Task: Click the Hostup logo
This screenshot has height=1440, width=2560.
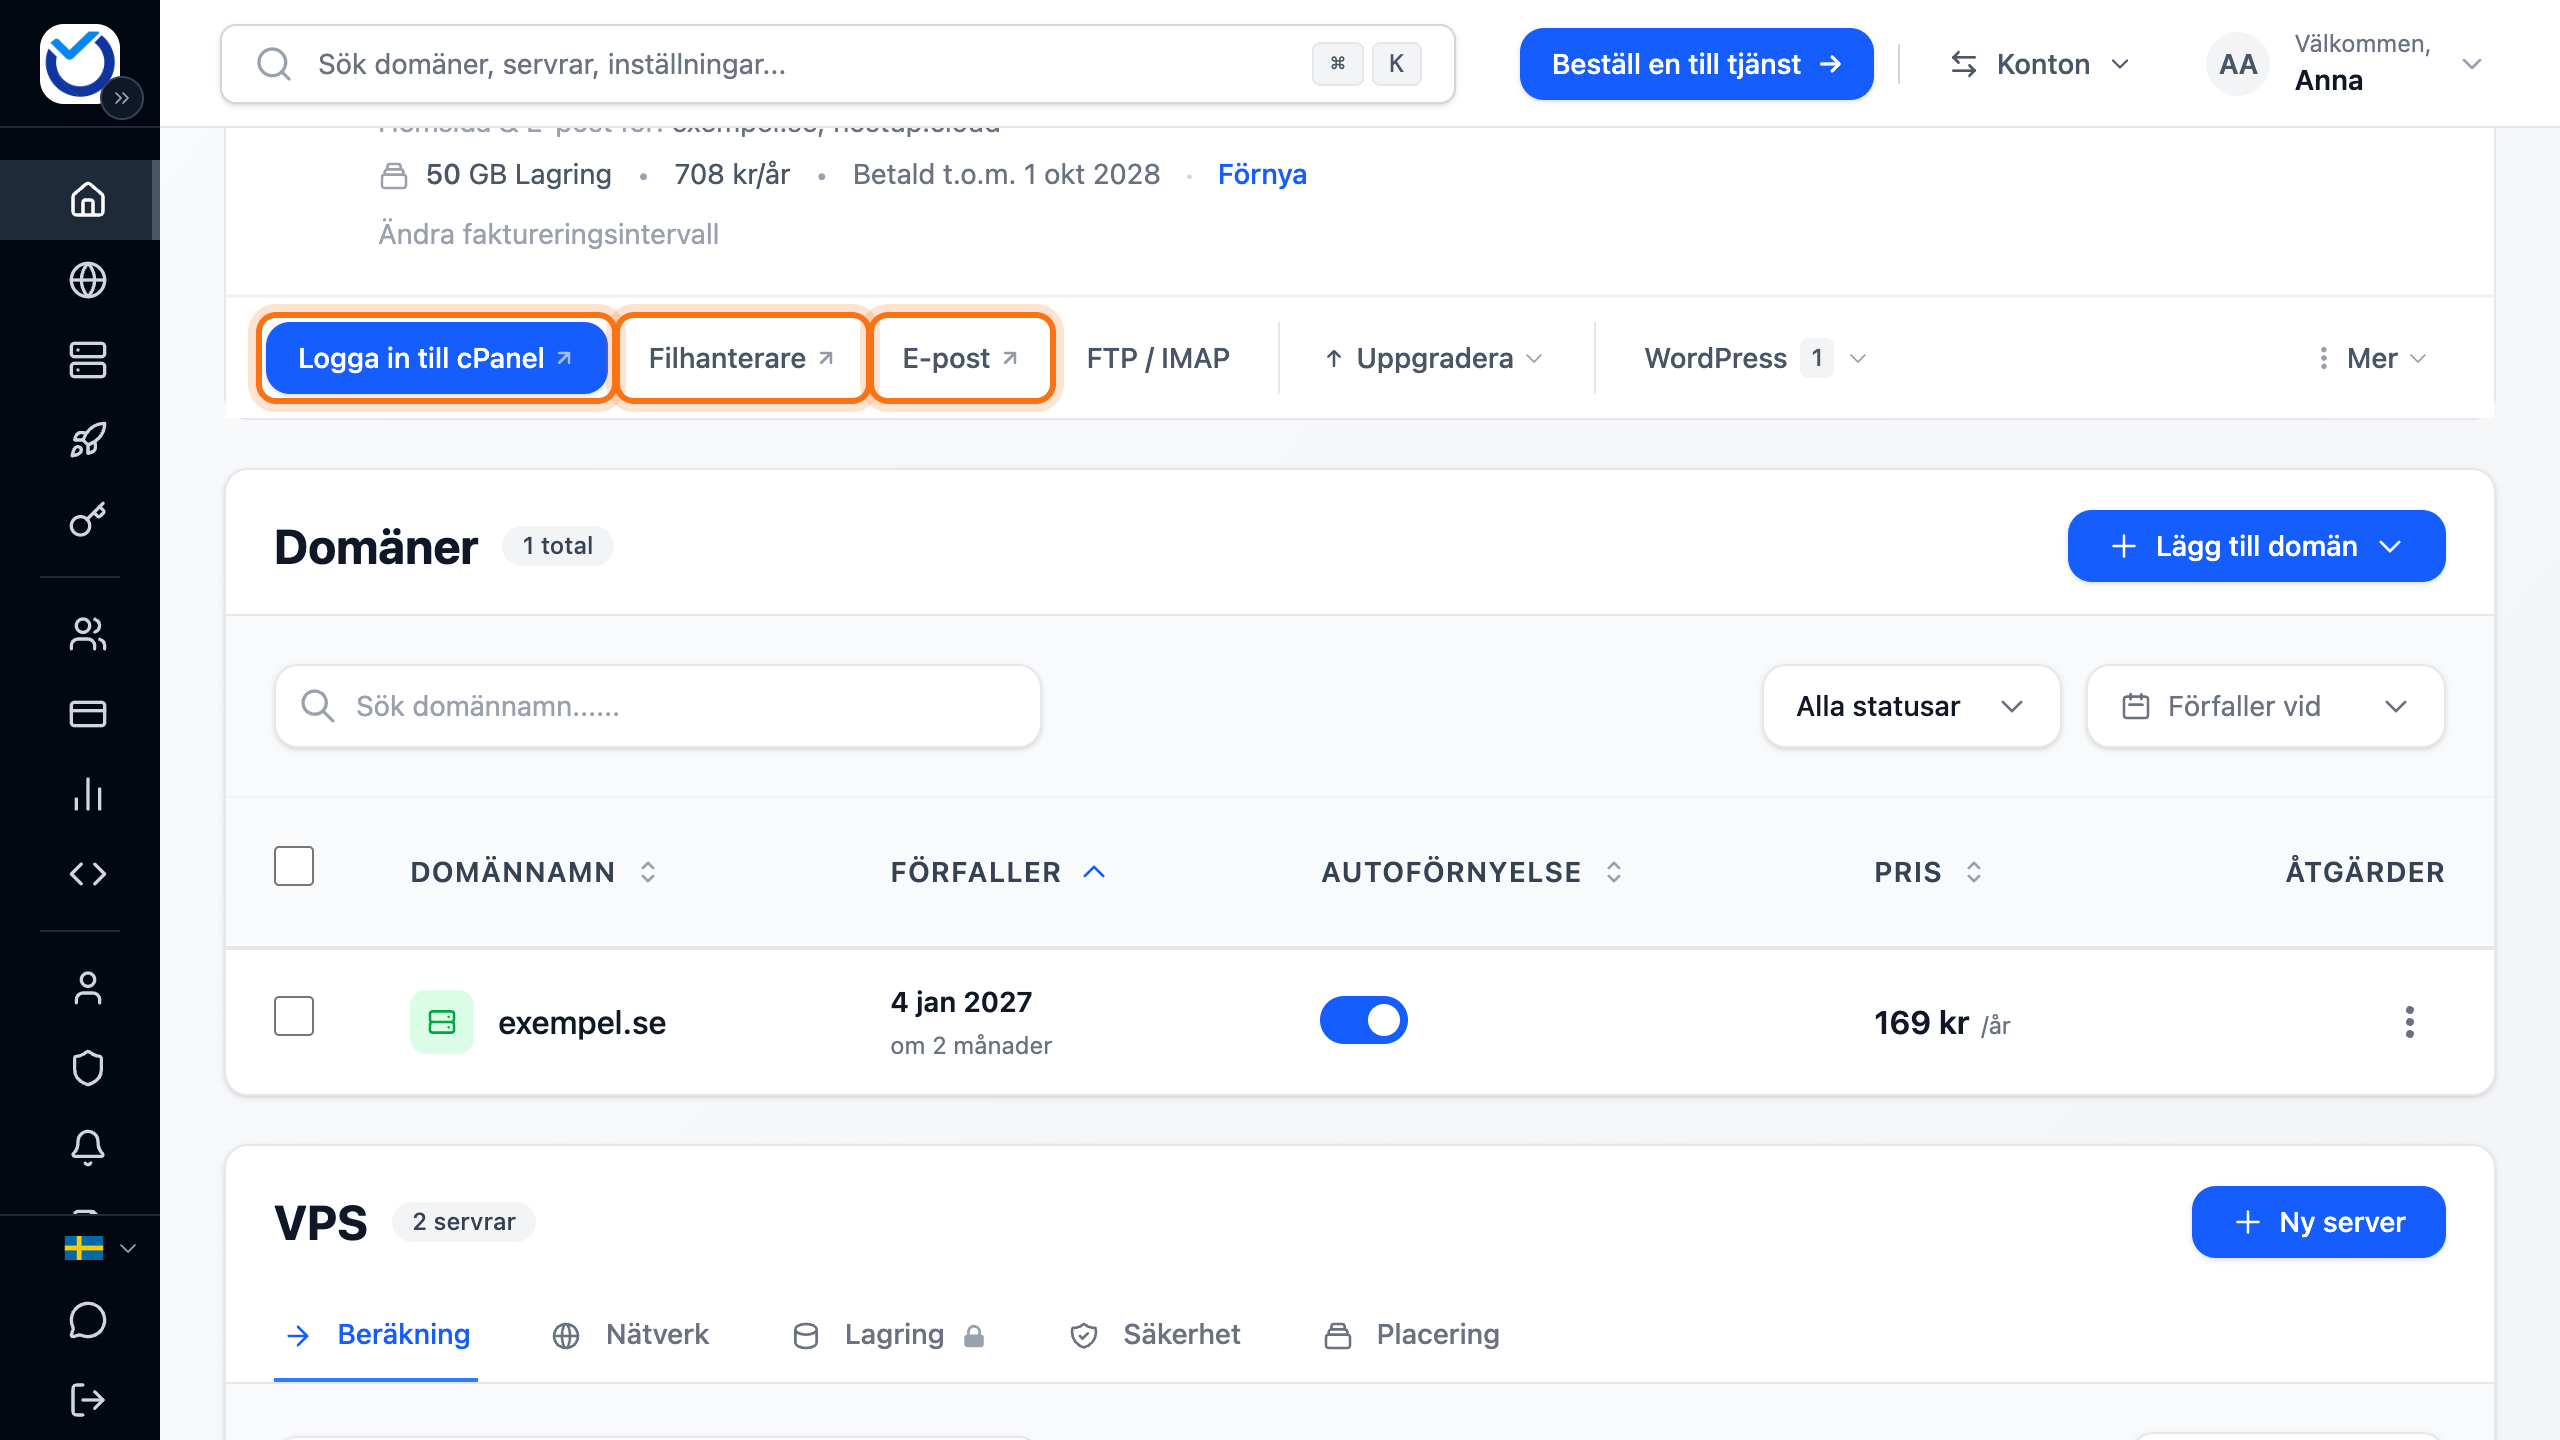Action: [80, 62]
